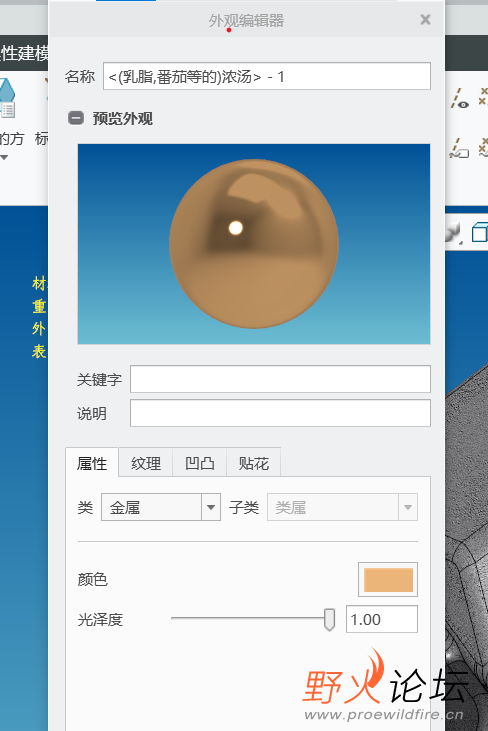The image size is (488, 731).
Task: Click the eye sketch icon in toolbar
Action: [x=460, y=99]
